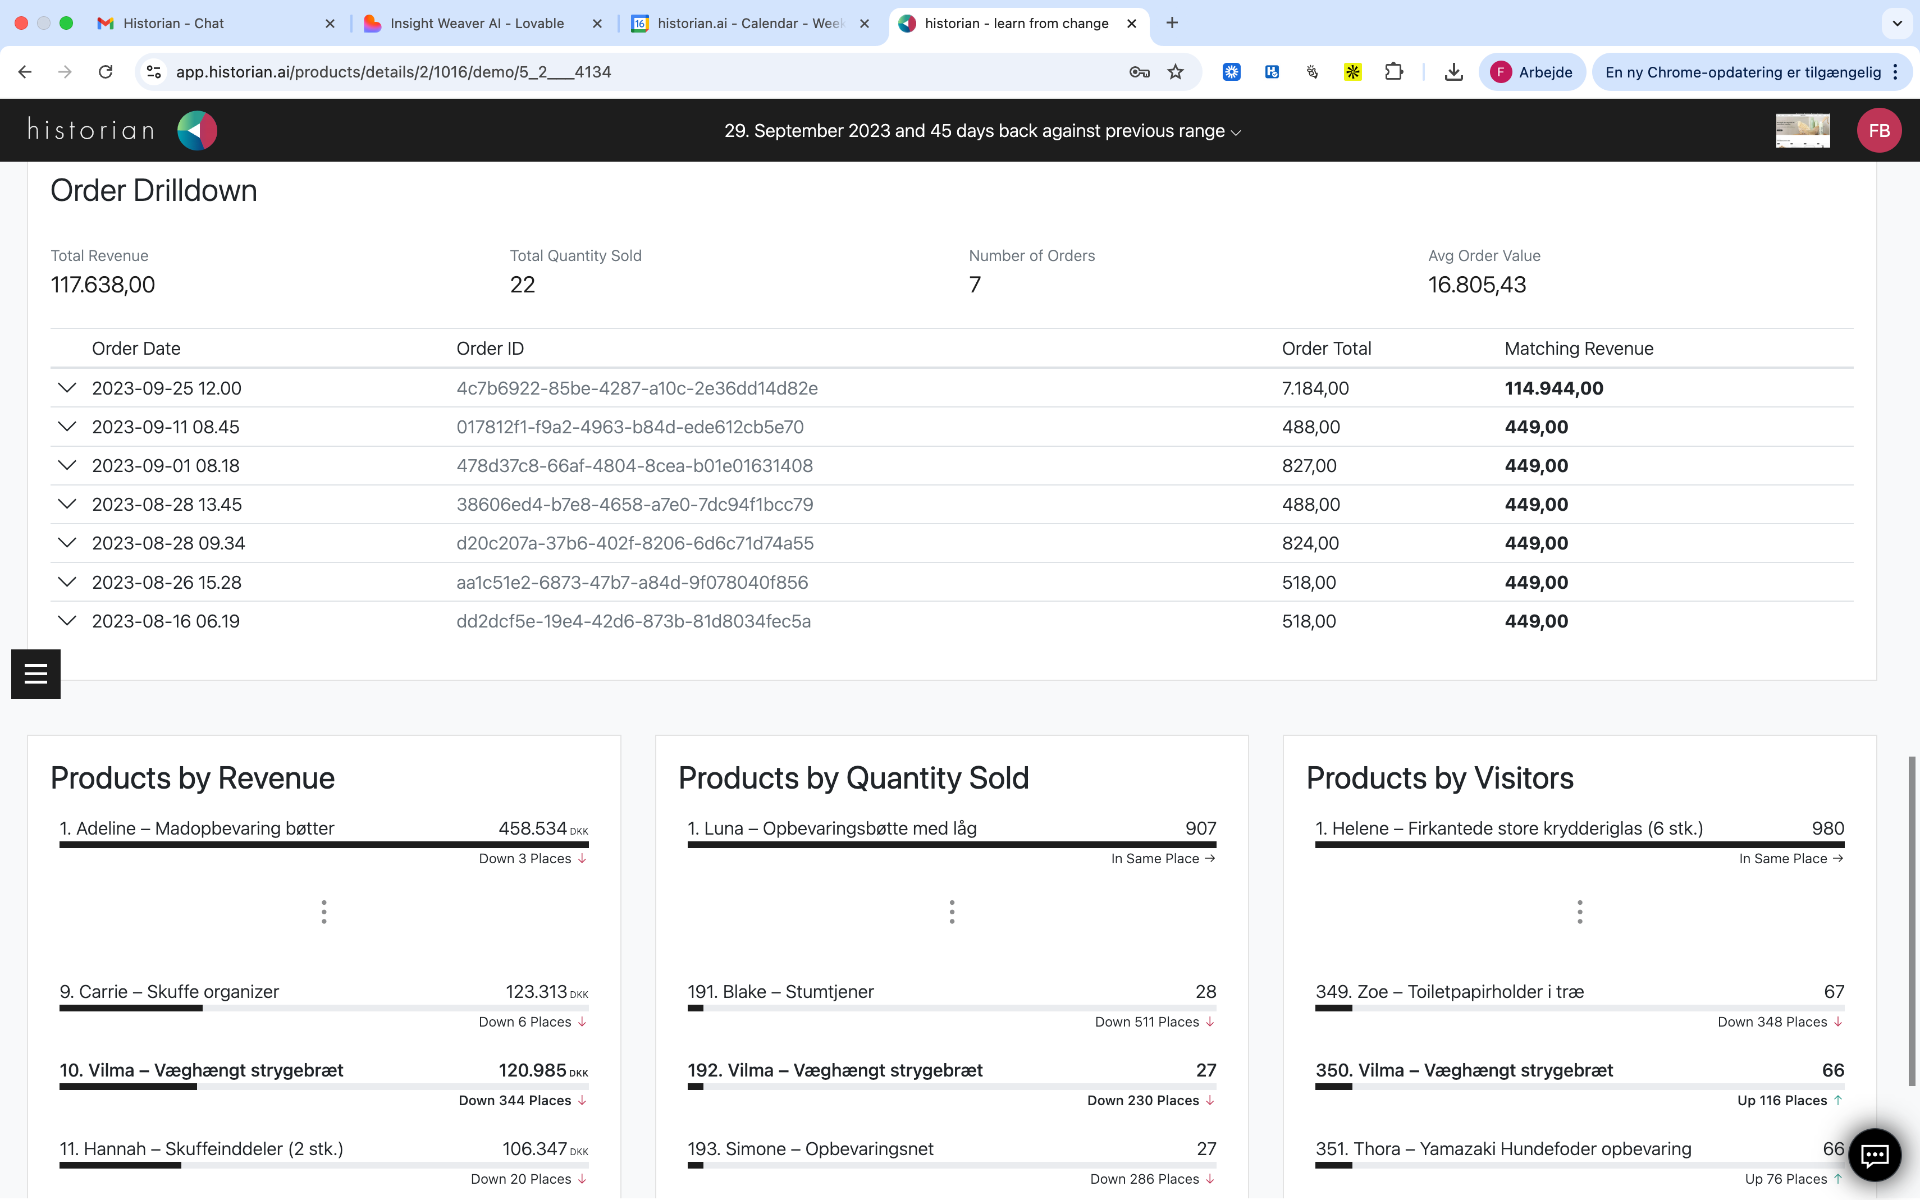The width and height of the screenshot is (1920, 1200).
Task: Click the password key icon in address bar
Action: (x=1139, y=72)
